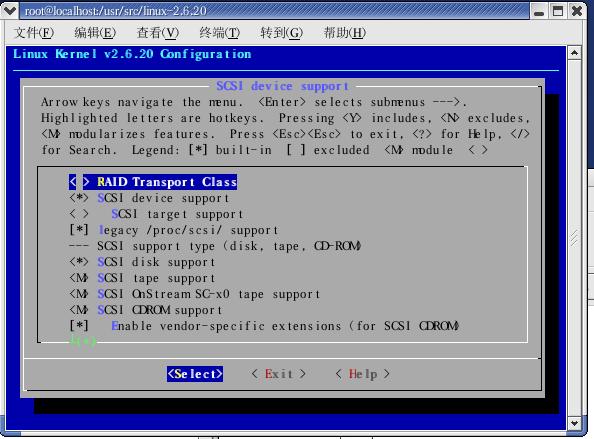Minimize the terminal window
This screenshot has height=439, width=594.
click(x=538, y=11)
